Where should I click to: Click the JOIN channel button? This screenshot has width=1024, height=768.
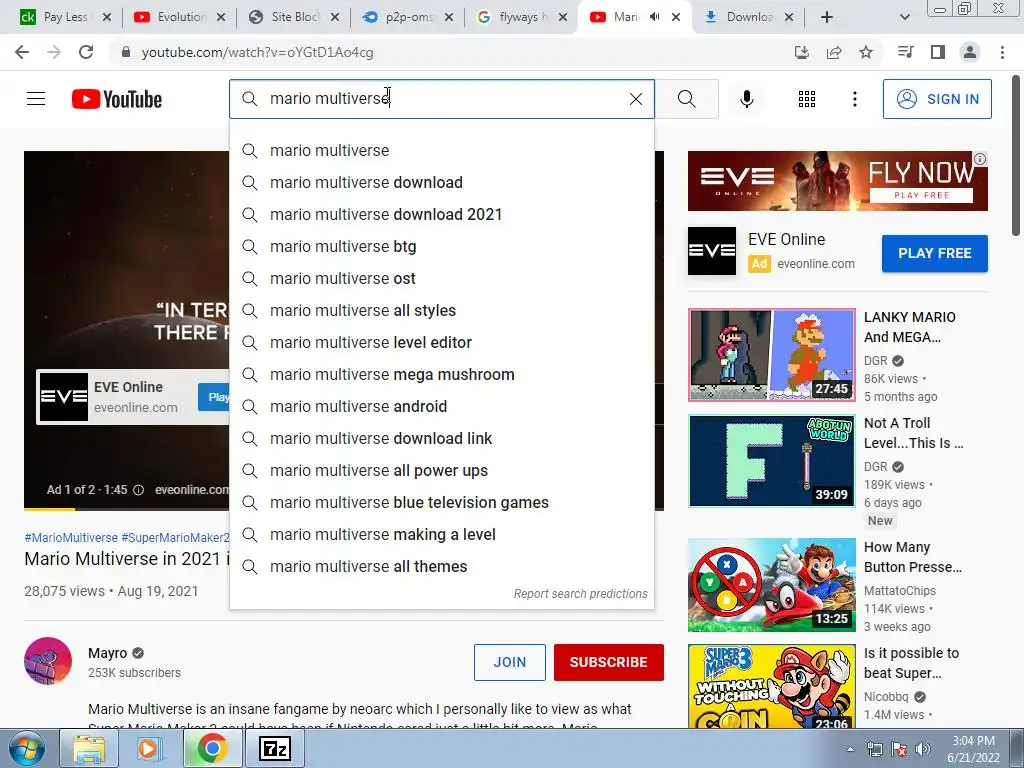(509, 662)
